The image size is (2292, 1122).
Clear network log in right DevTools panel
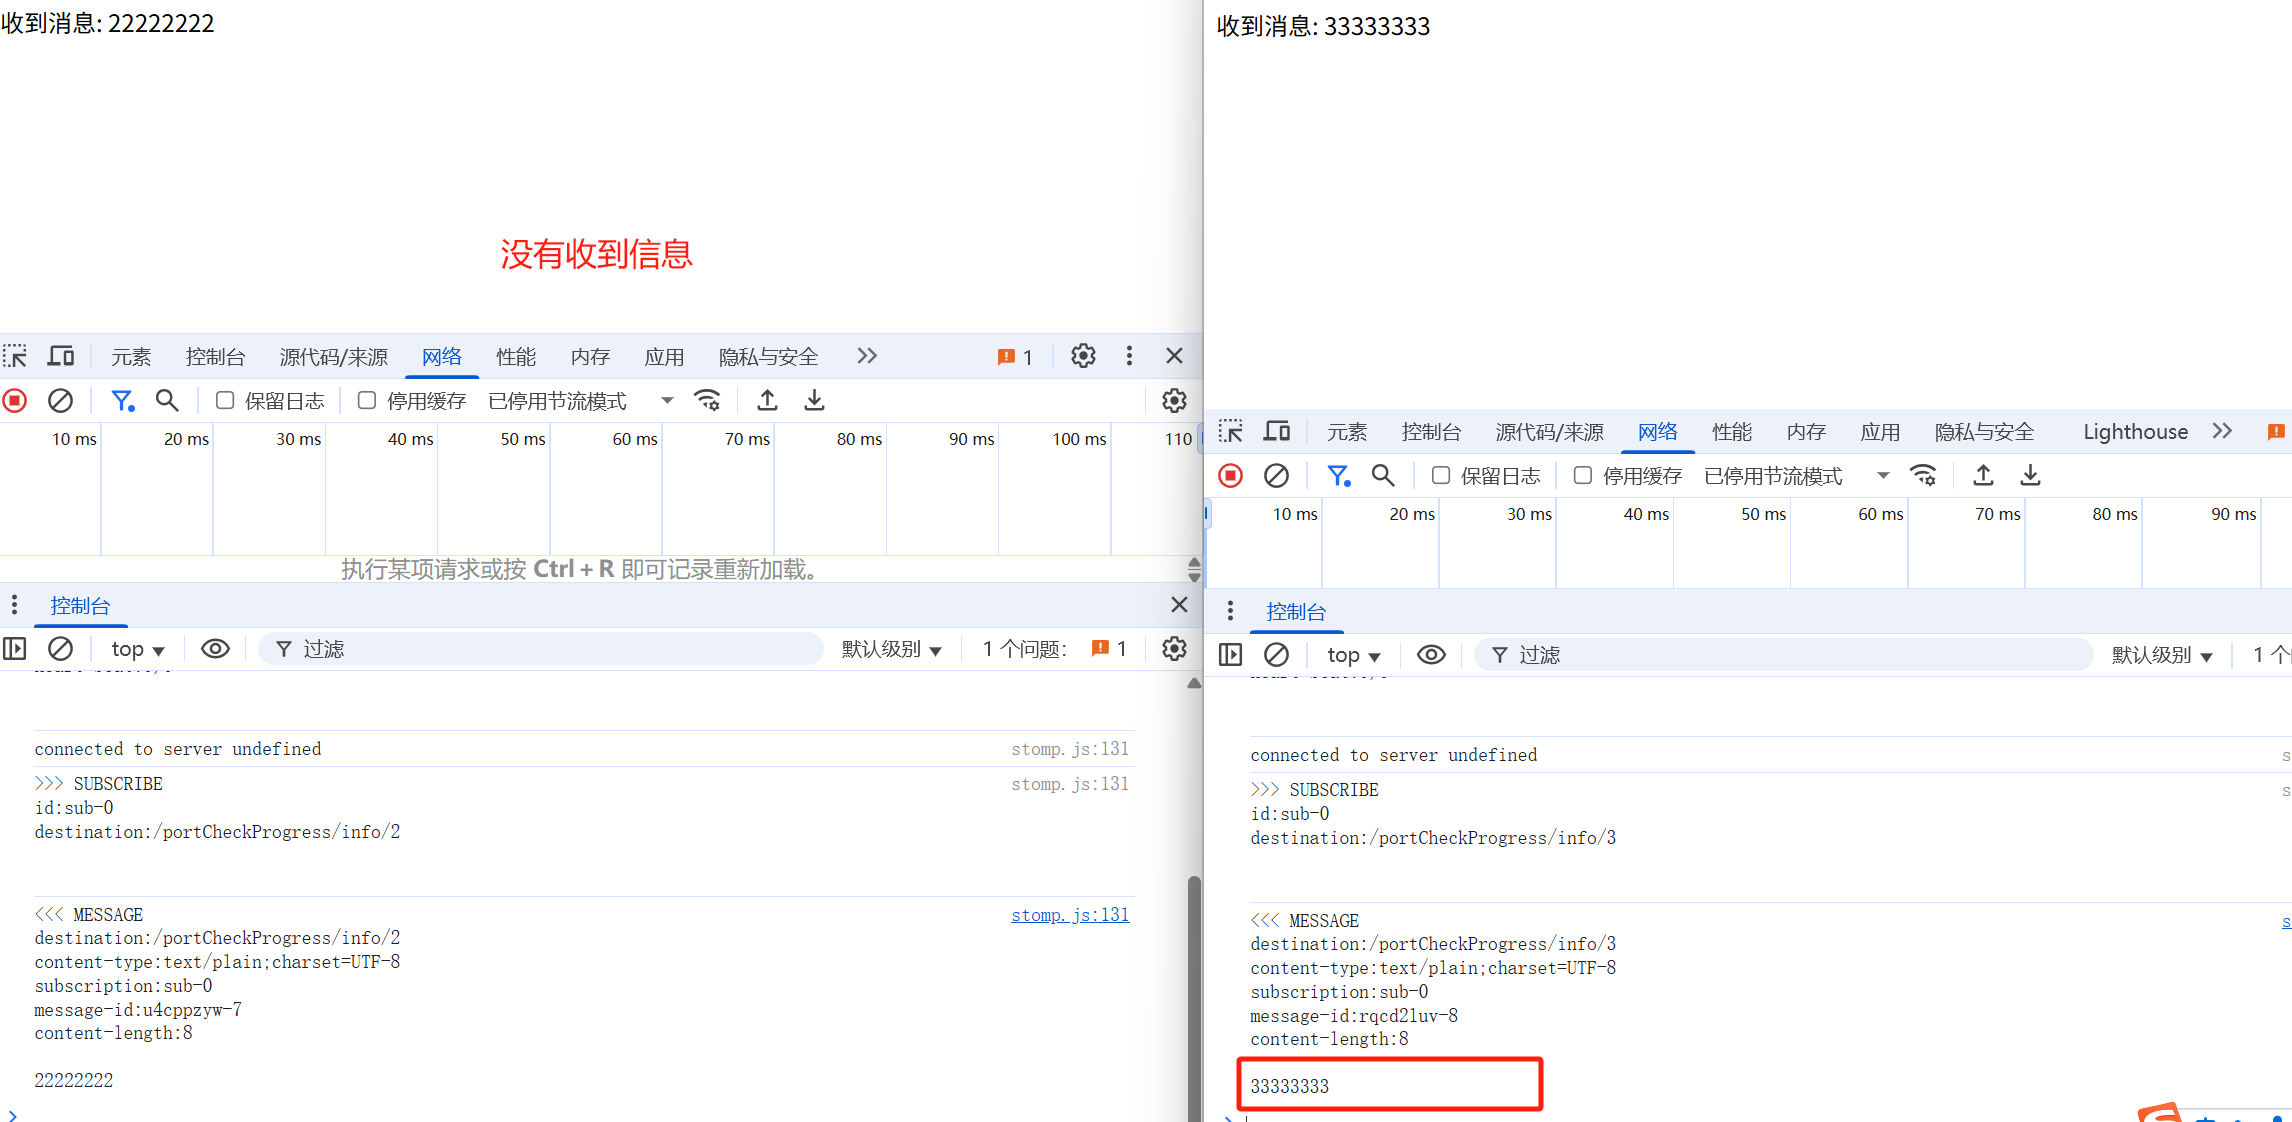click(x=1276, y=476)
